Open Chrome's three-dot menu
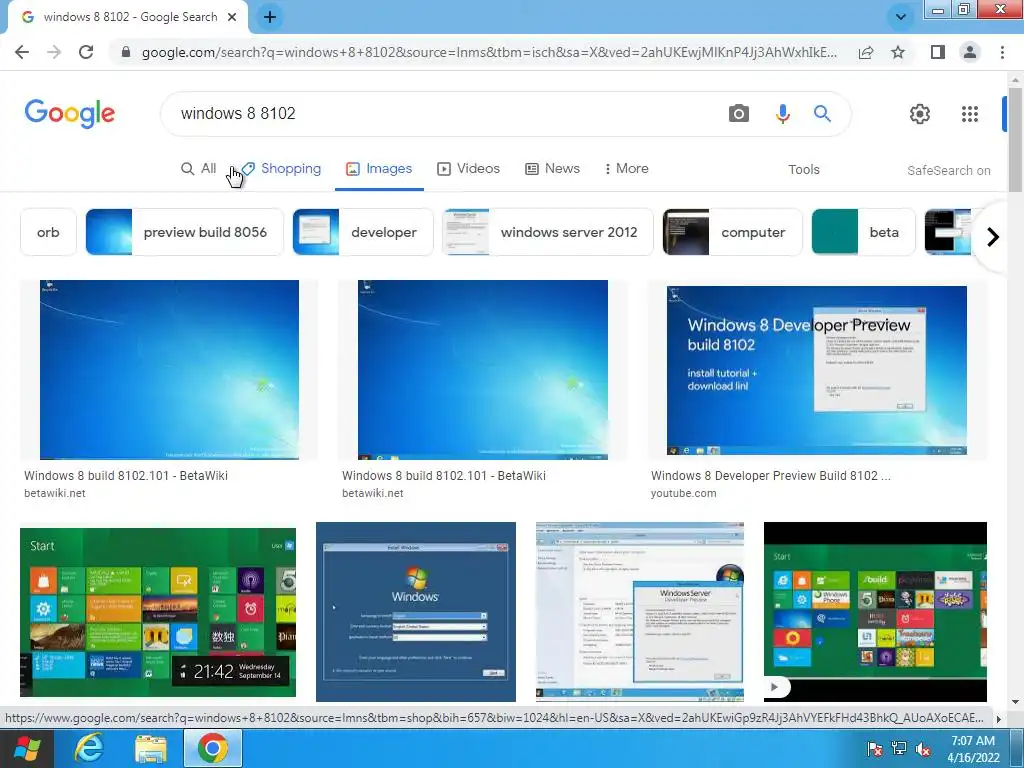This screenshot has height=768, width=1024. click(1002, 52)
